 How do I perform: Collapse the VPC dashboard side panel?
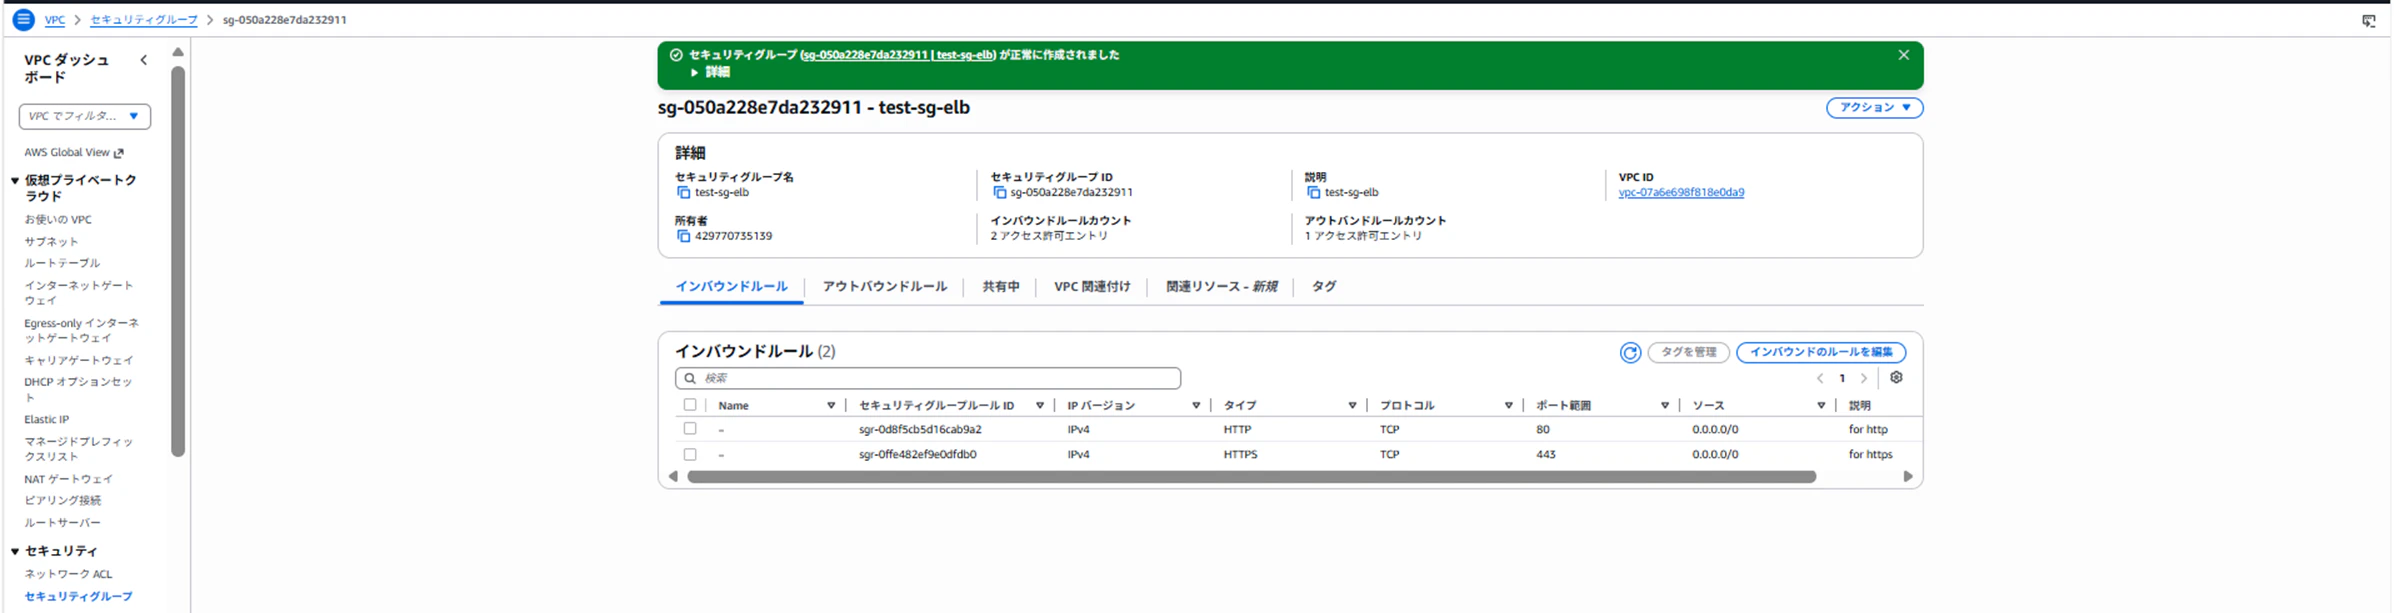pyautogui.click(x=144, y=60)
